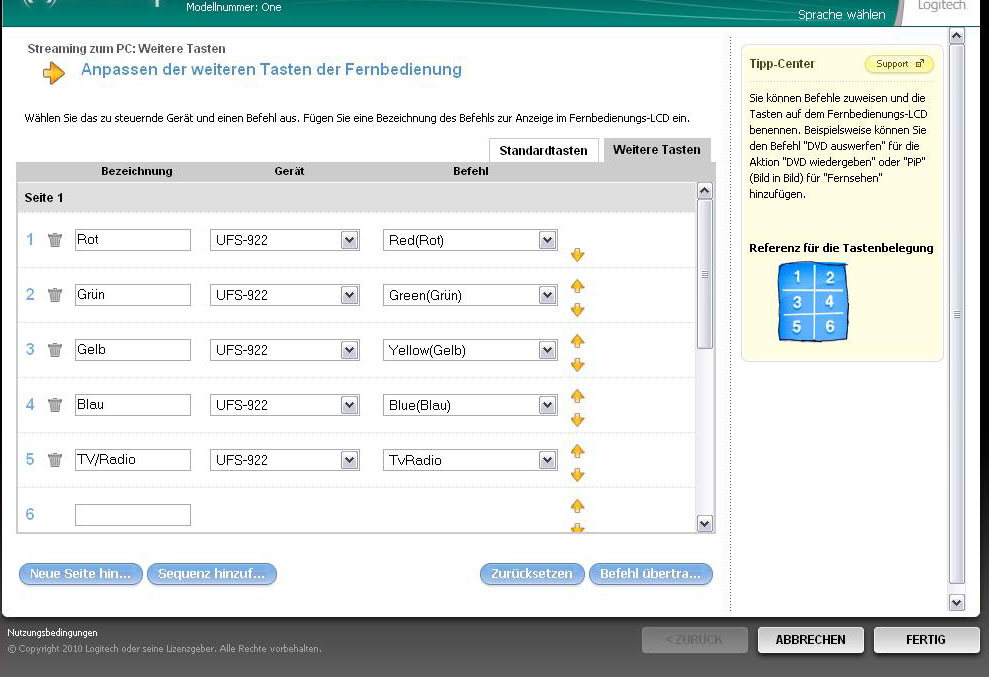Click the Zurücksetzen button
The image size is (989, 677).
coord(532,574)
